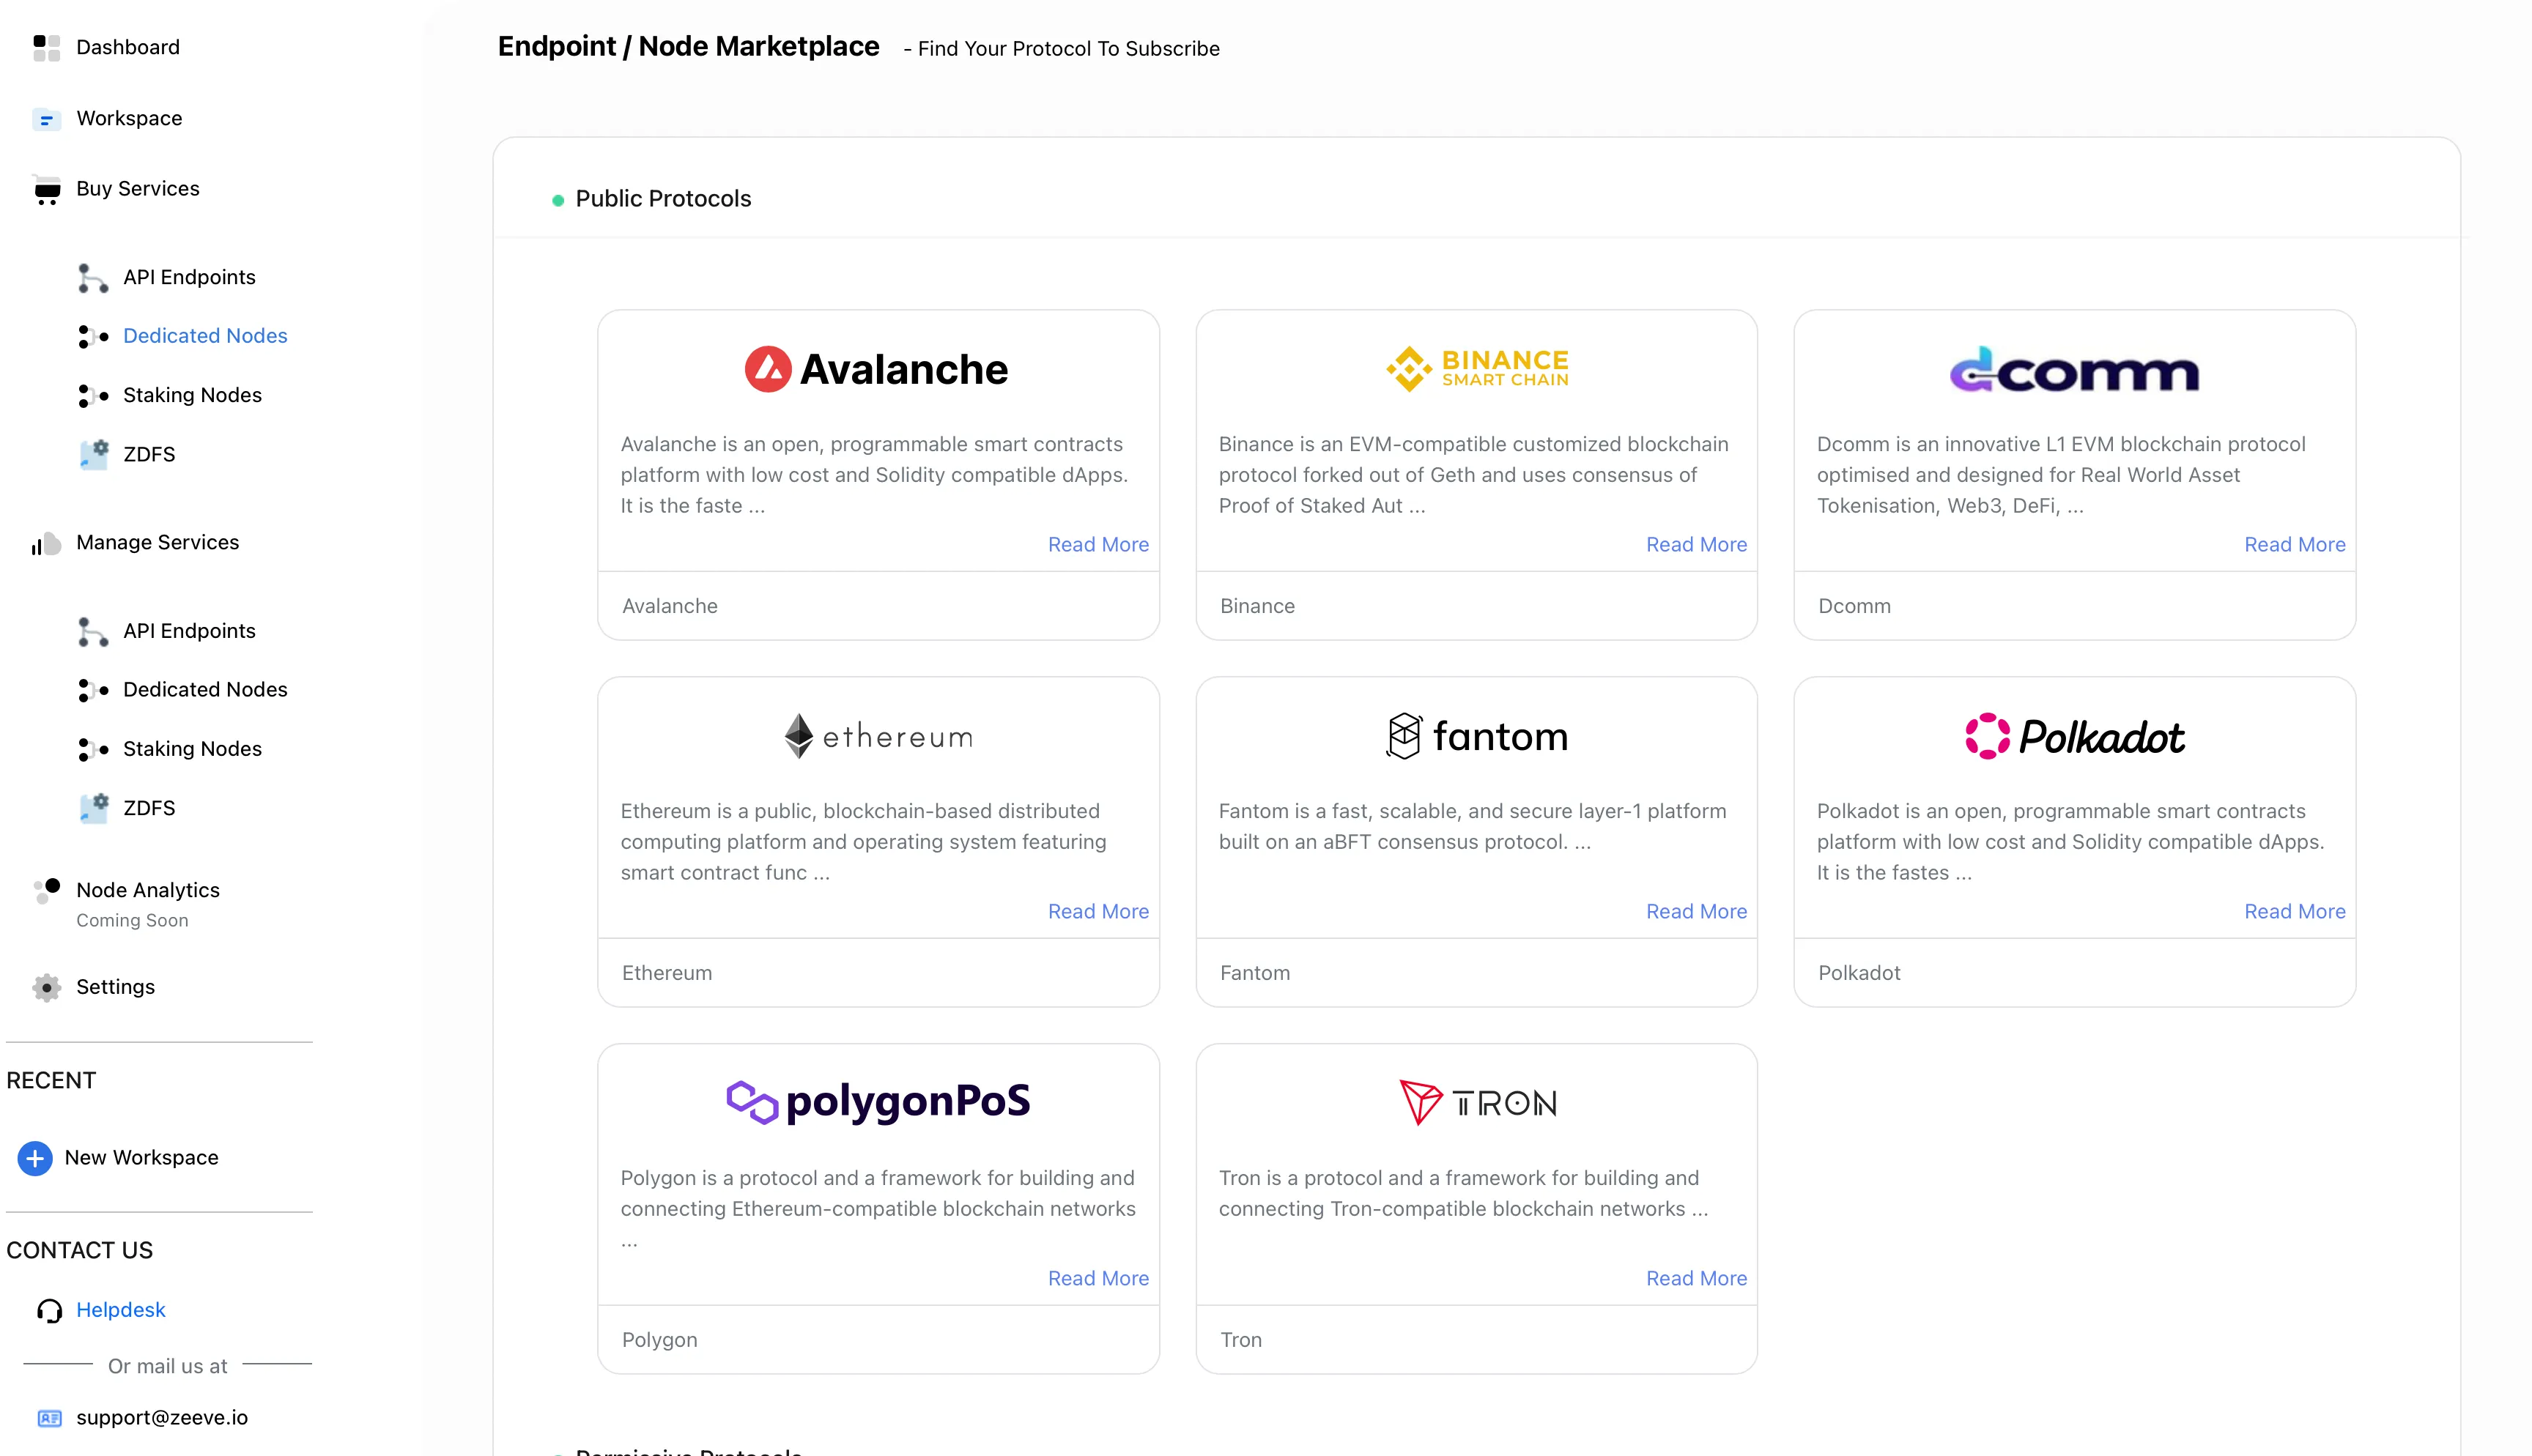Open Dedicated Nodes under Buy Services
Viewport: 2532px width, 1456px height.
204,336
